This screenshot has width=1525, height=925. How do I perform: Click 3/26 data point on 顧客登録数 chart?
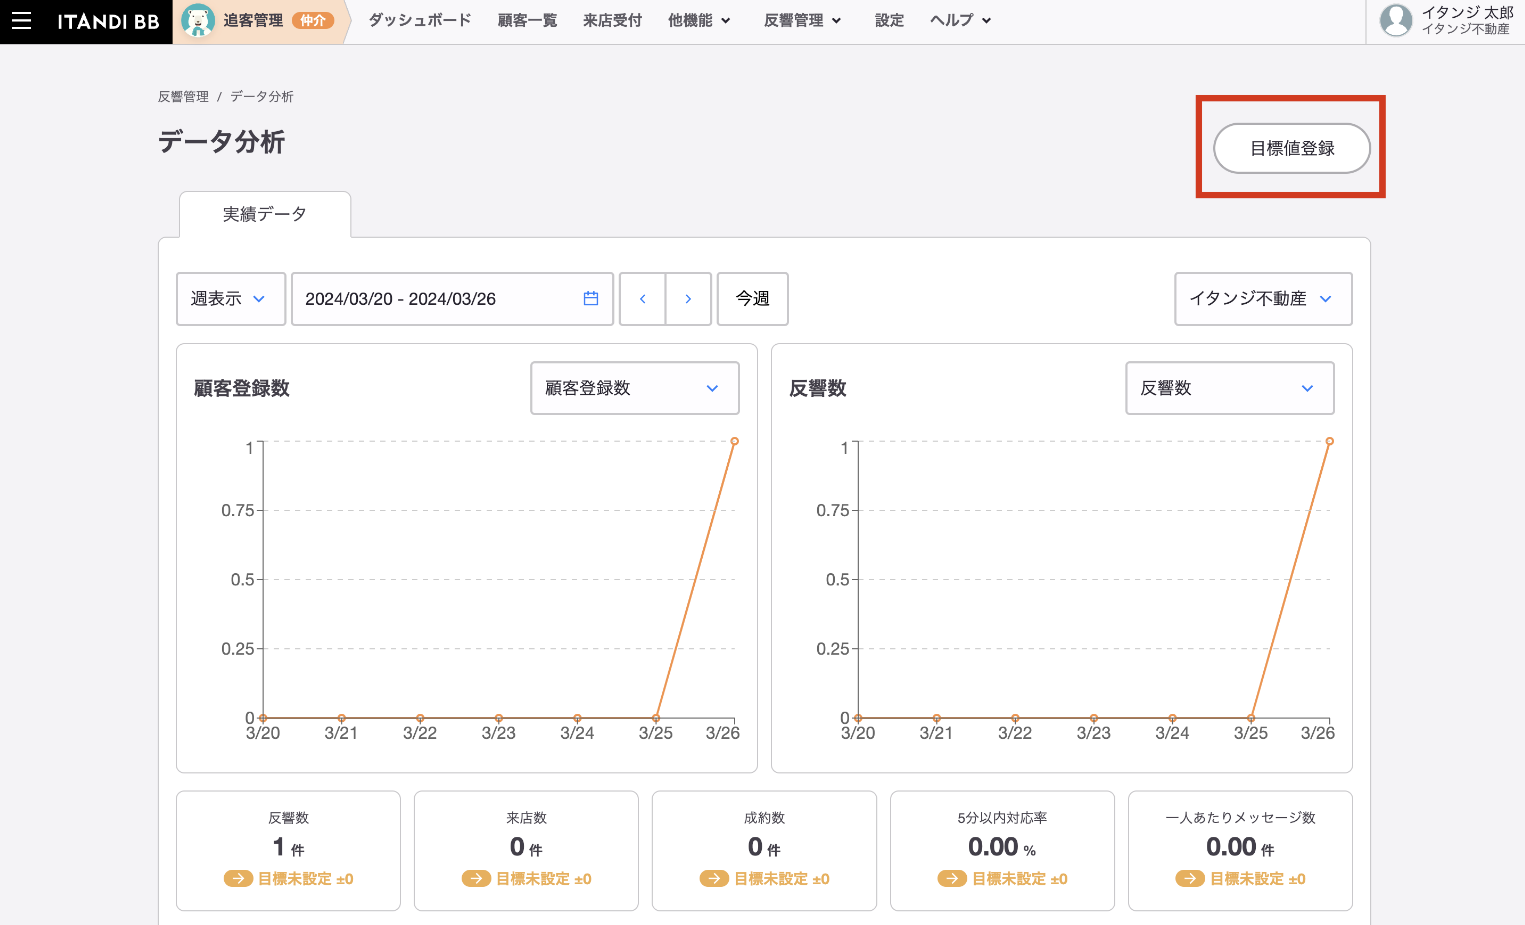[735, 441]
